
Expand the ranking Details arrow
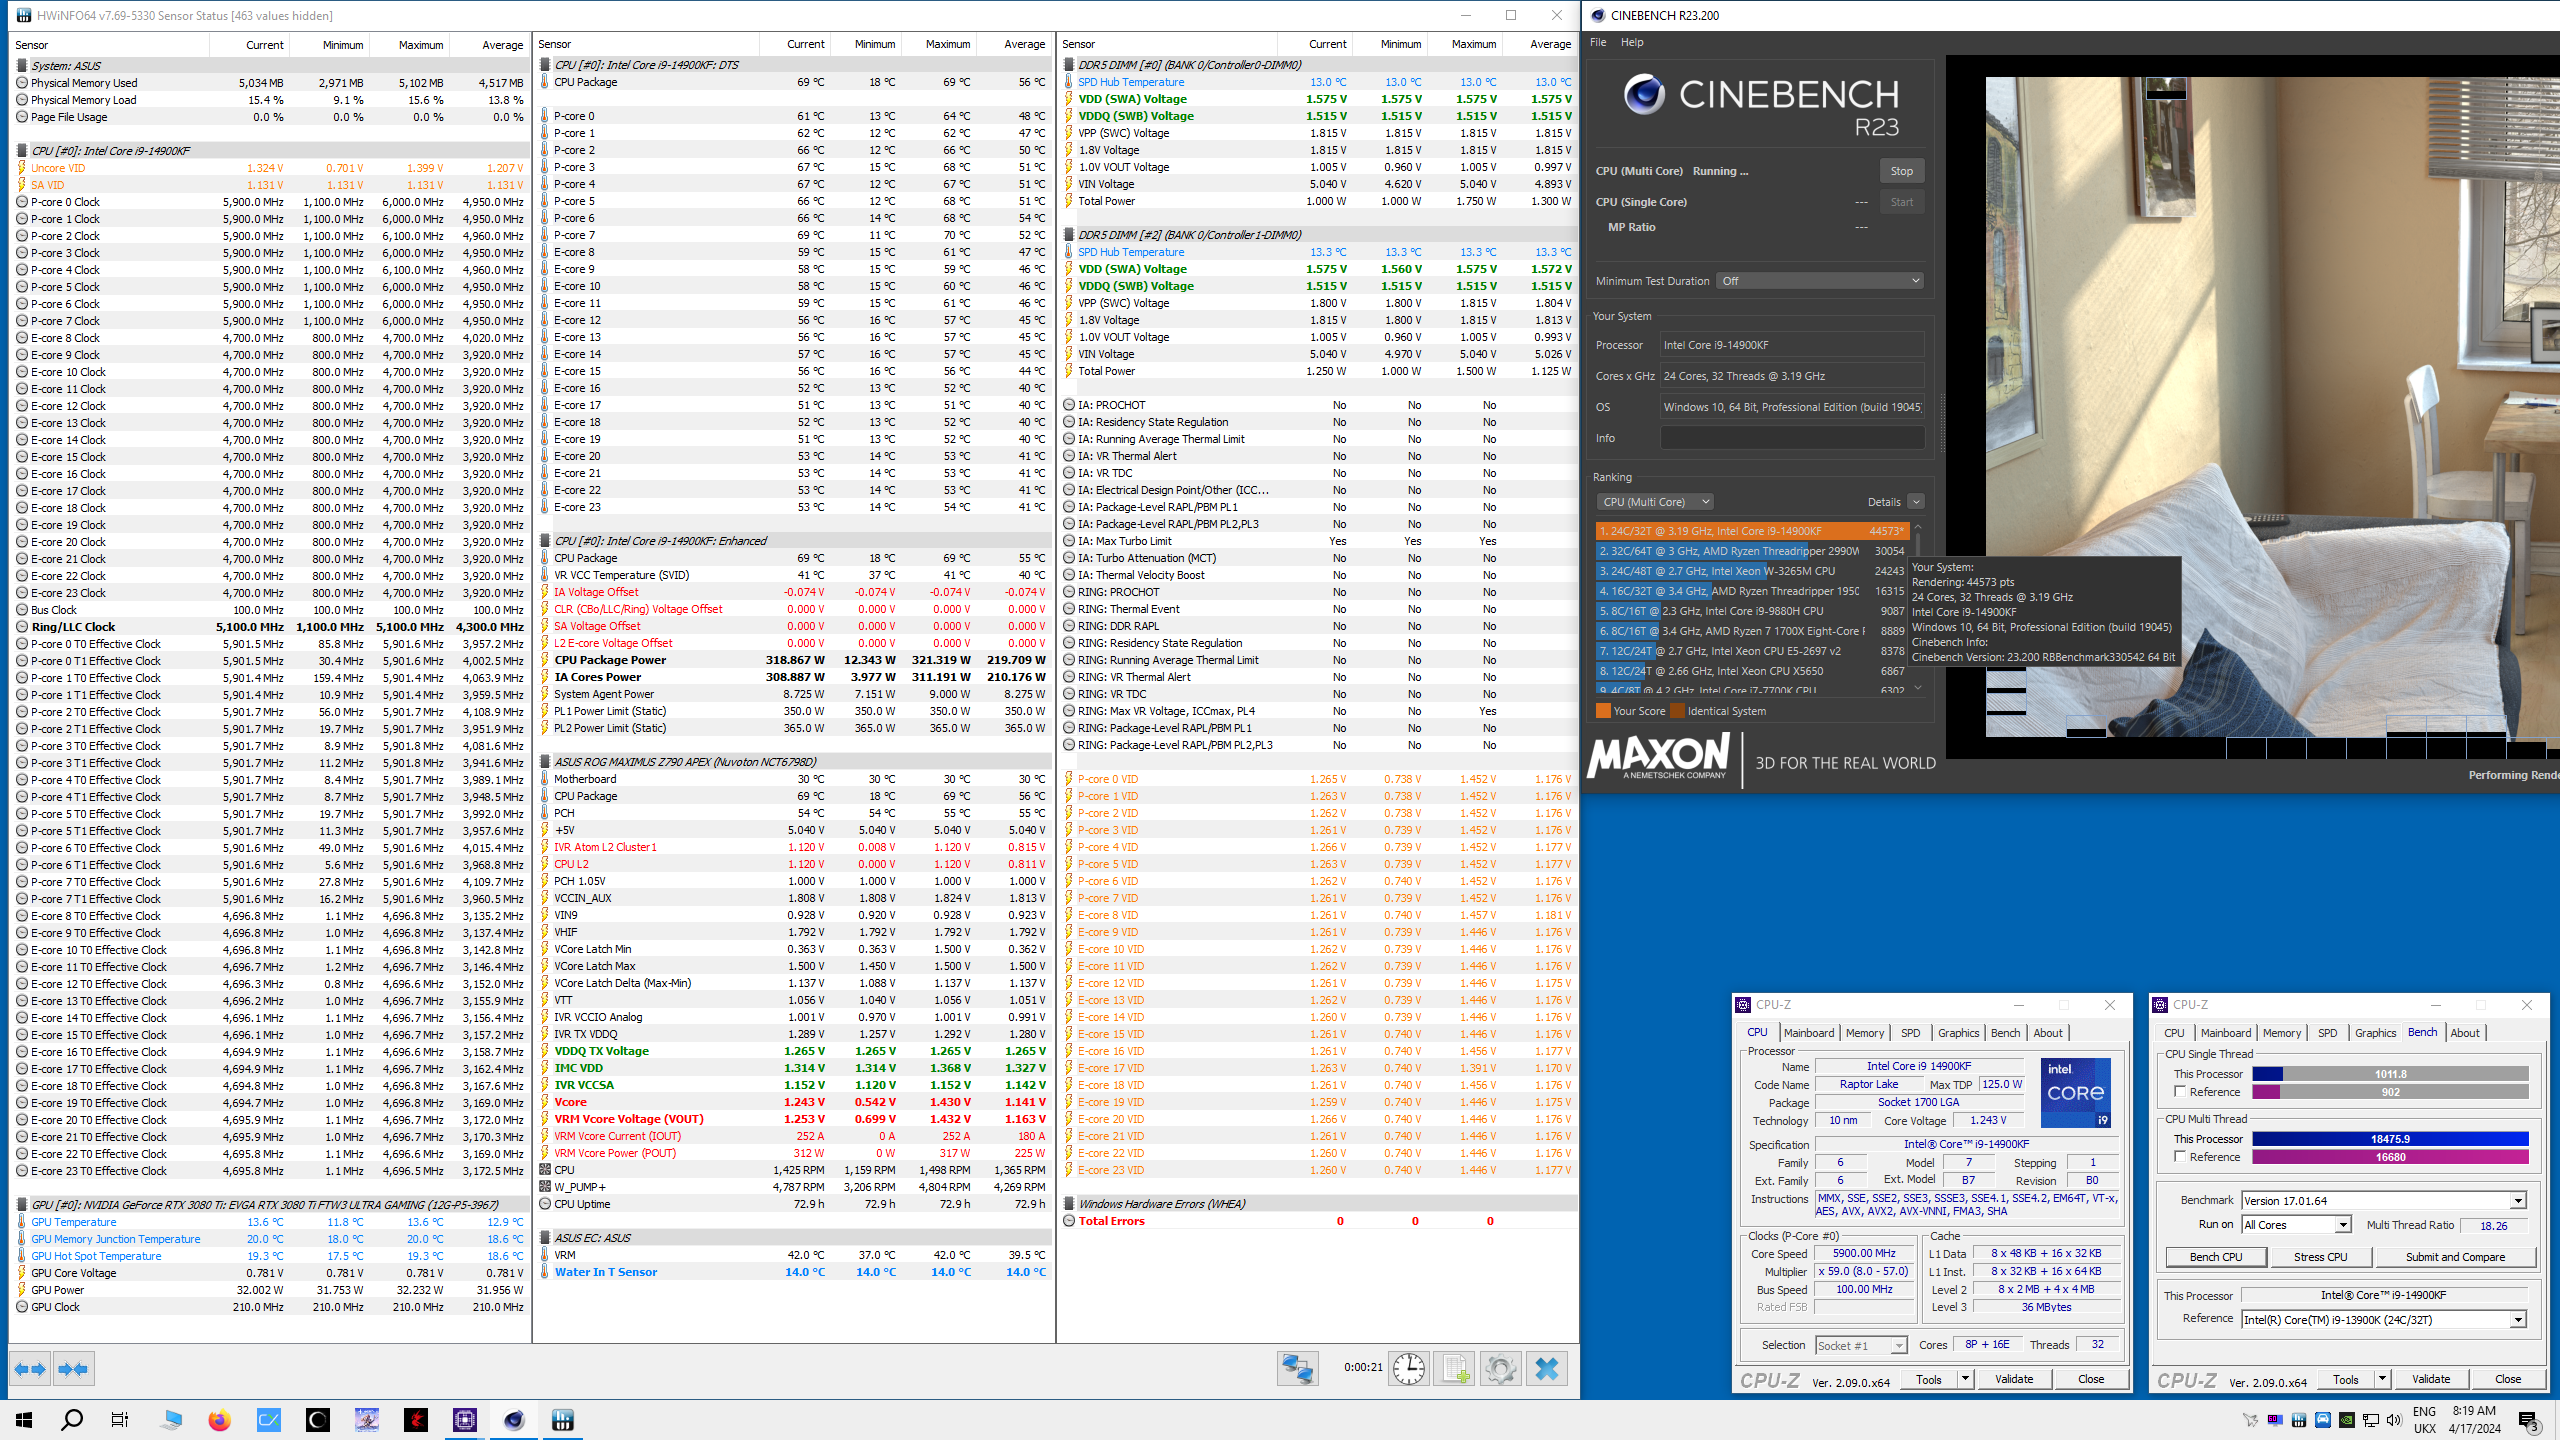(1916, 502)
